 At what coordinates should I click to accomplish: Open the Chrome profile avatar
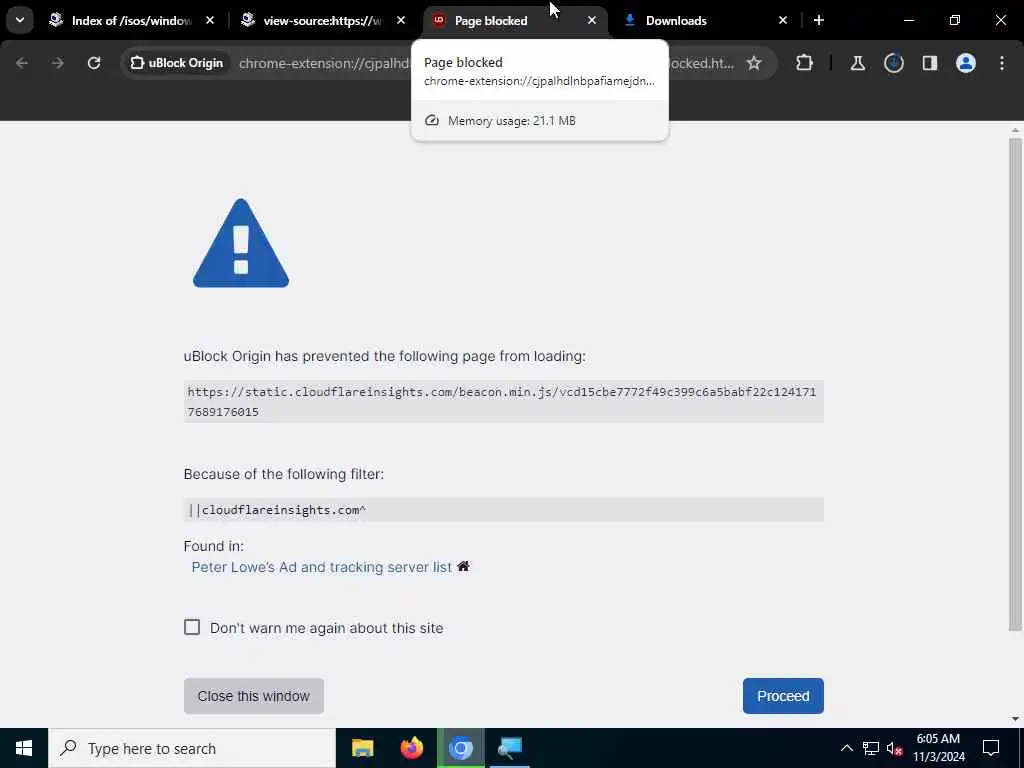point(966,63)
